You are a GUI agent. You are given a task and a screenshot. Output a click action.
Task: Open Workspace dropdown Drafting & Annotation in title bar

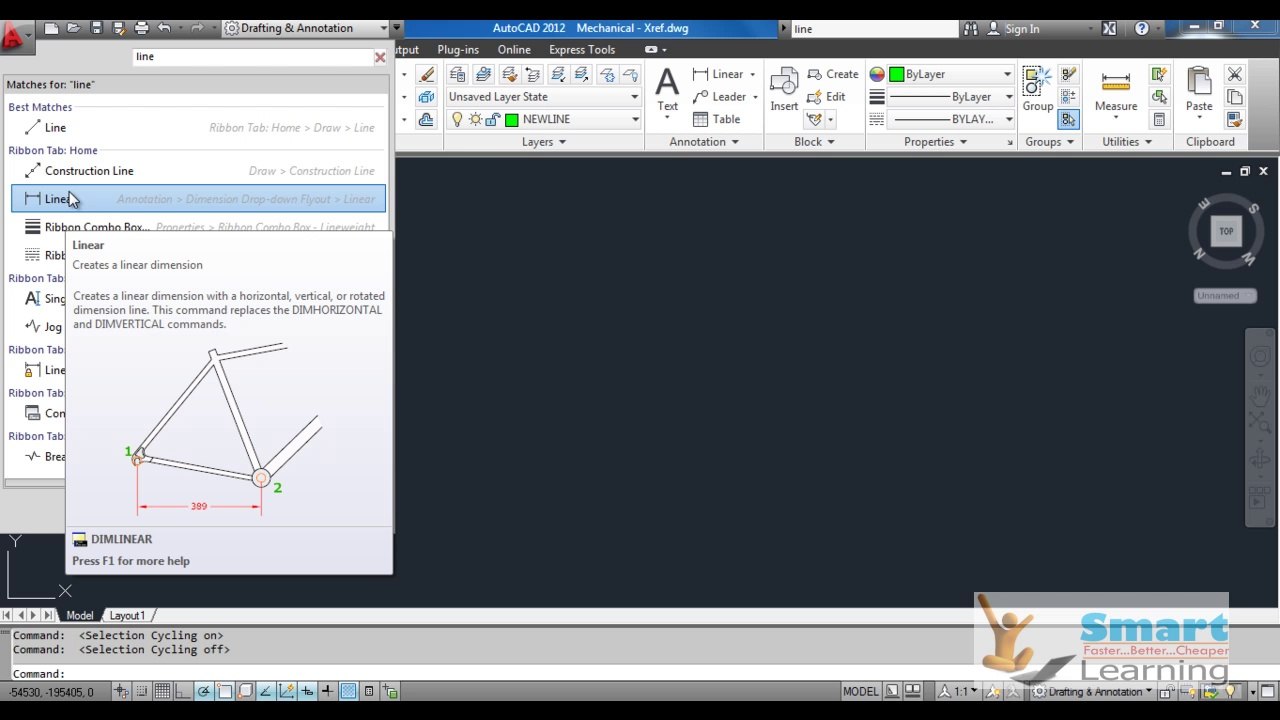point(305,28)
